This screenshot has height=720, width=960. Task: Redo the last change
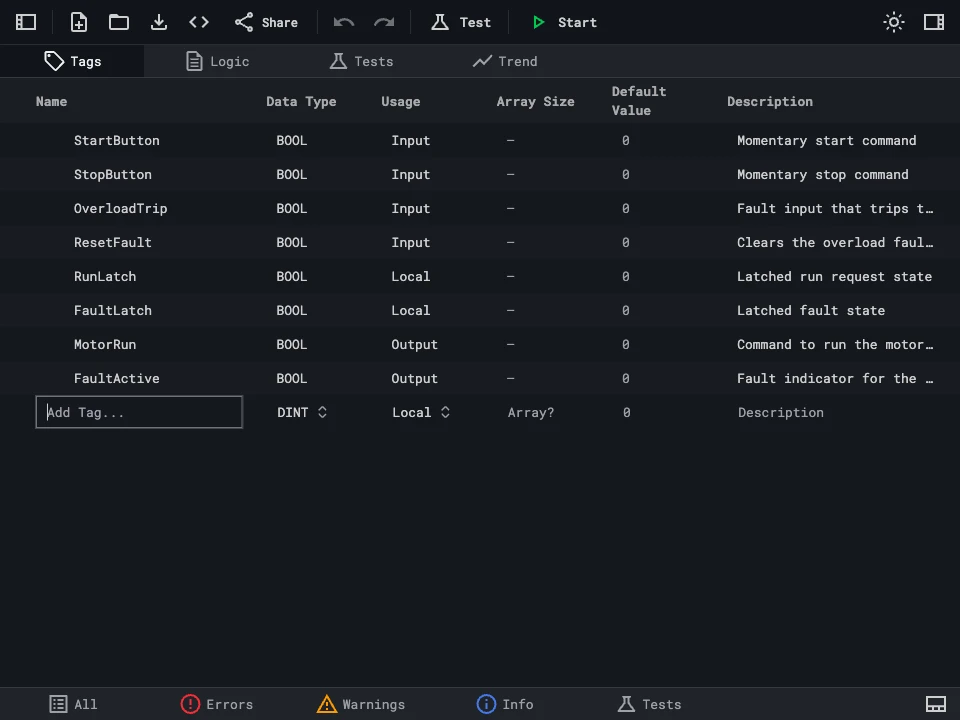pos(383,21)
